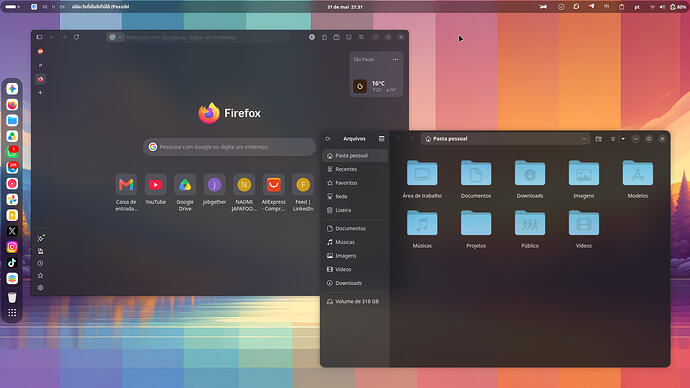Open Músicas bookmark in Arquivos sidebar
690x388 pixels.
355,242
